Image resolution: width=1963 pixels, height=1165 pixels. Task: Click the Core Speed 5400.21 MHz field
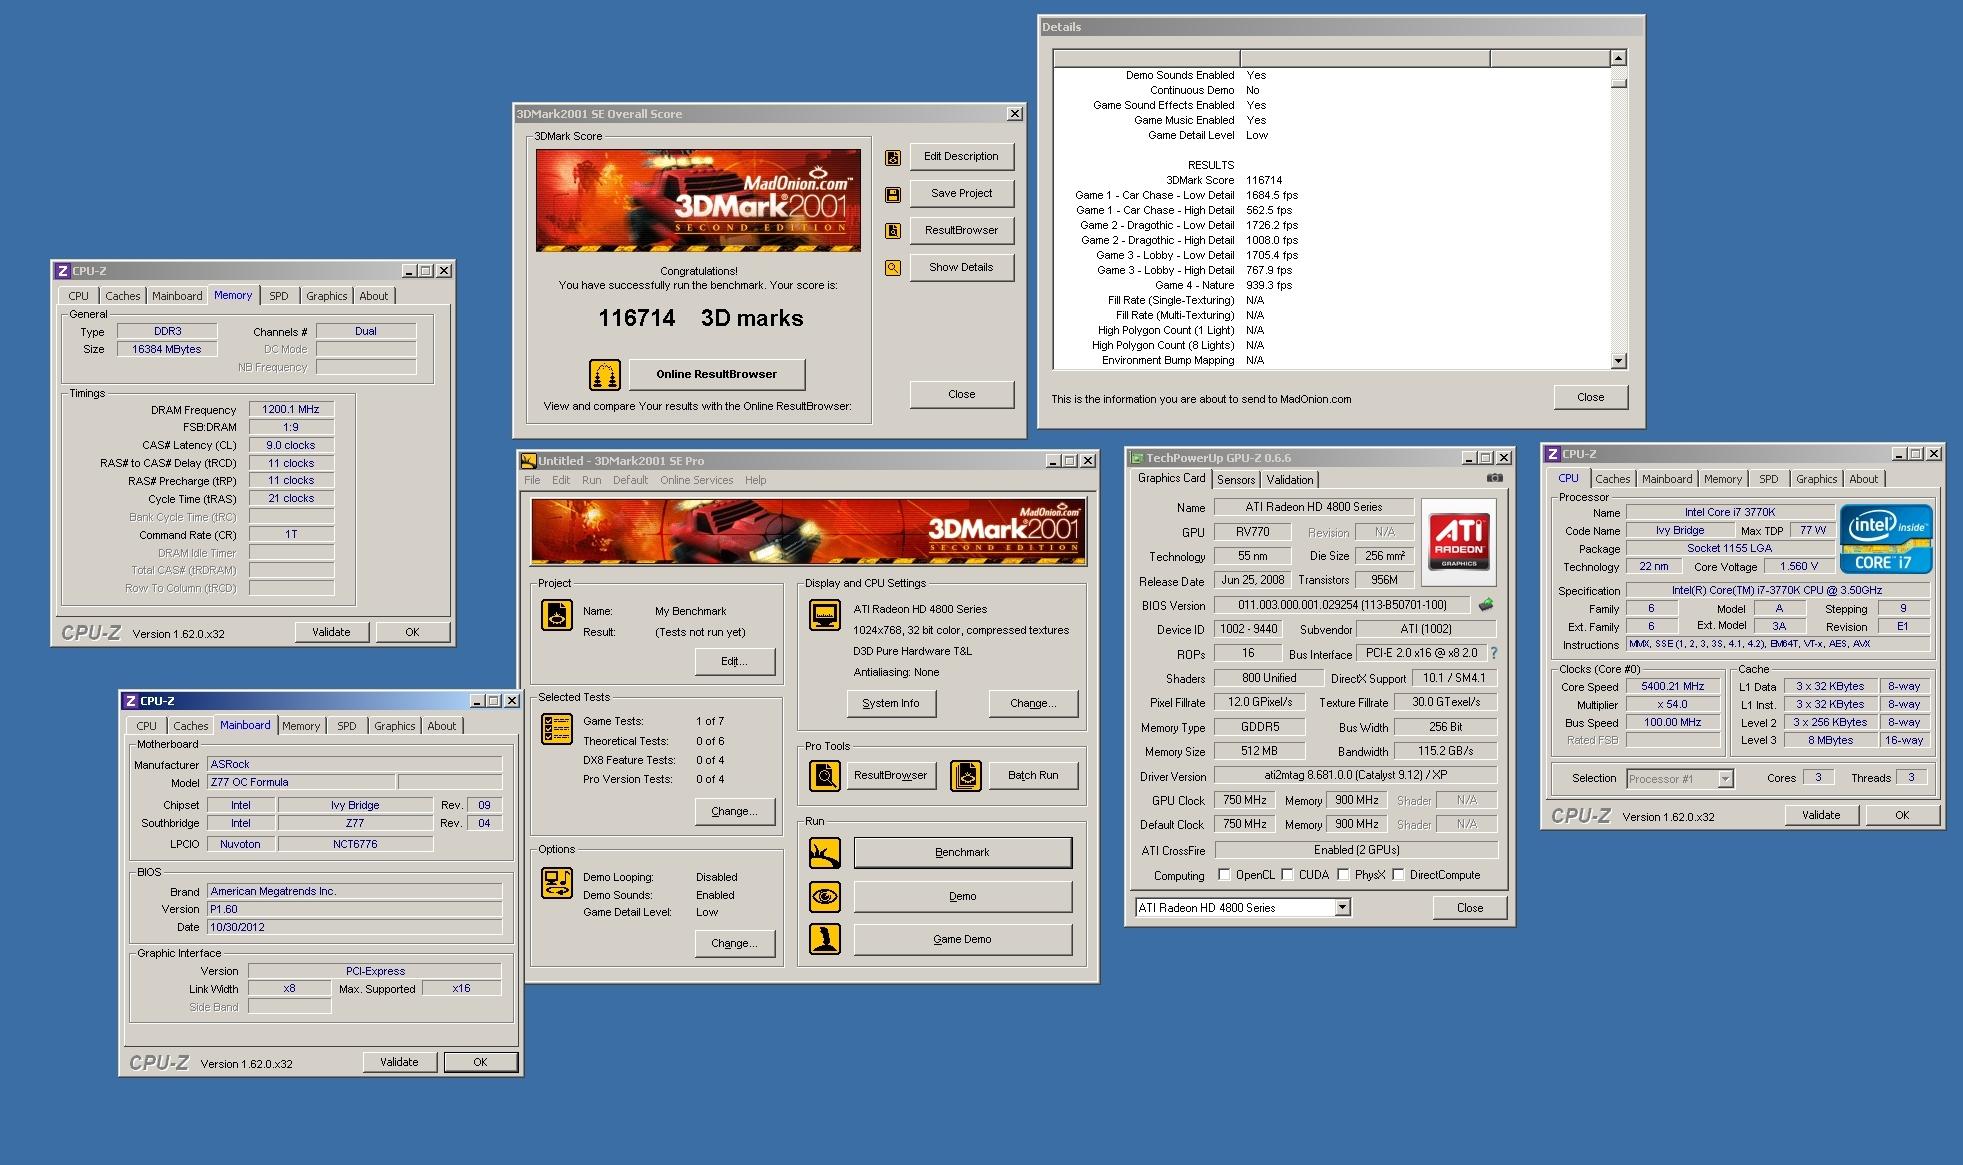pyautogui.click(x=1672, y=687)
